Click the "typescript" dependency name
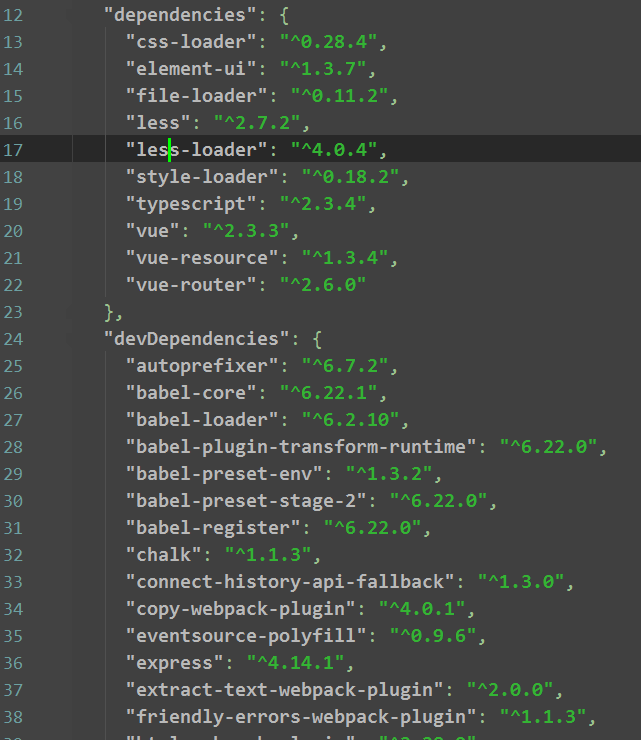 click(x=191, y=204)
